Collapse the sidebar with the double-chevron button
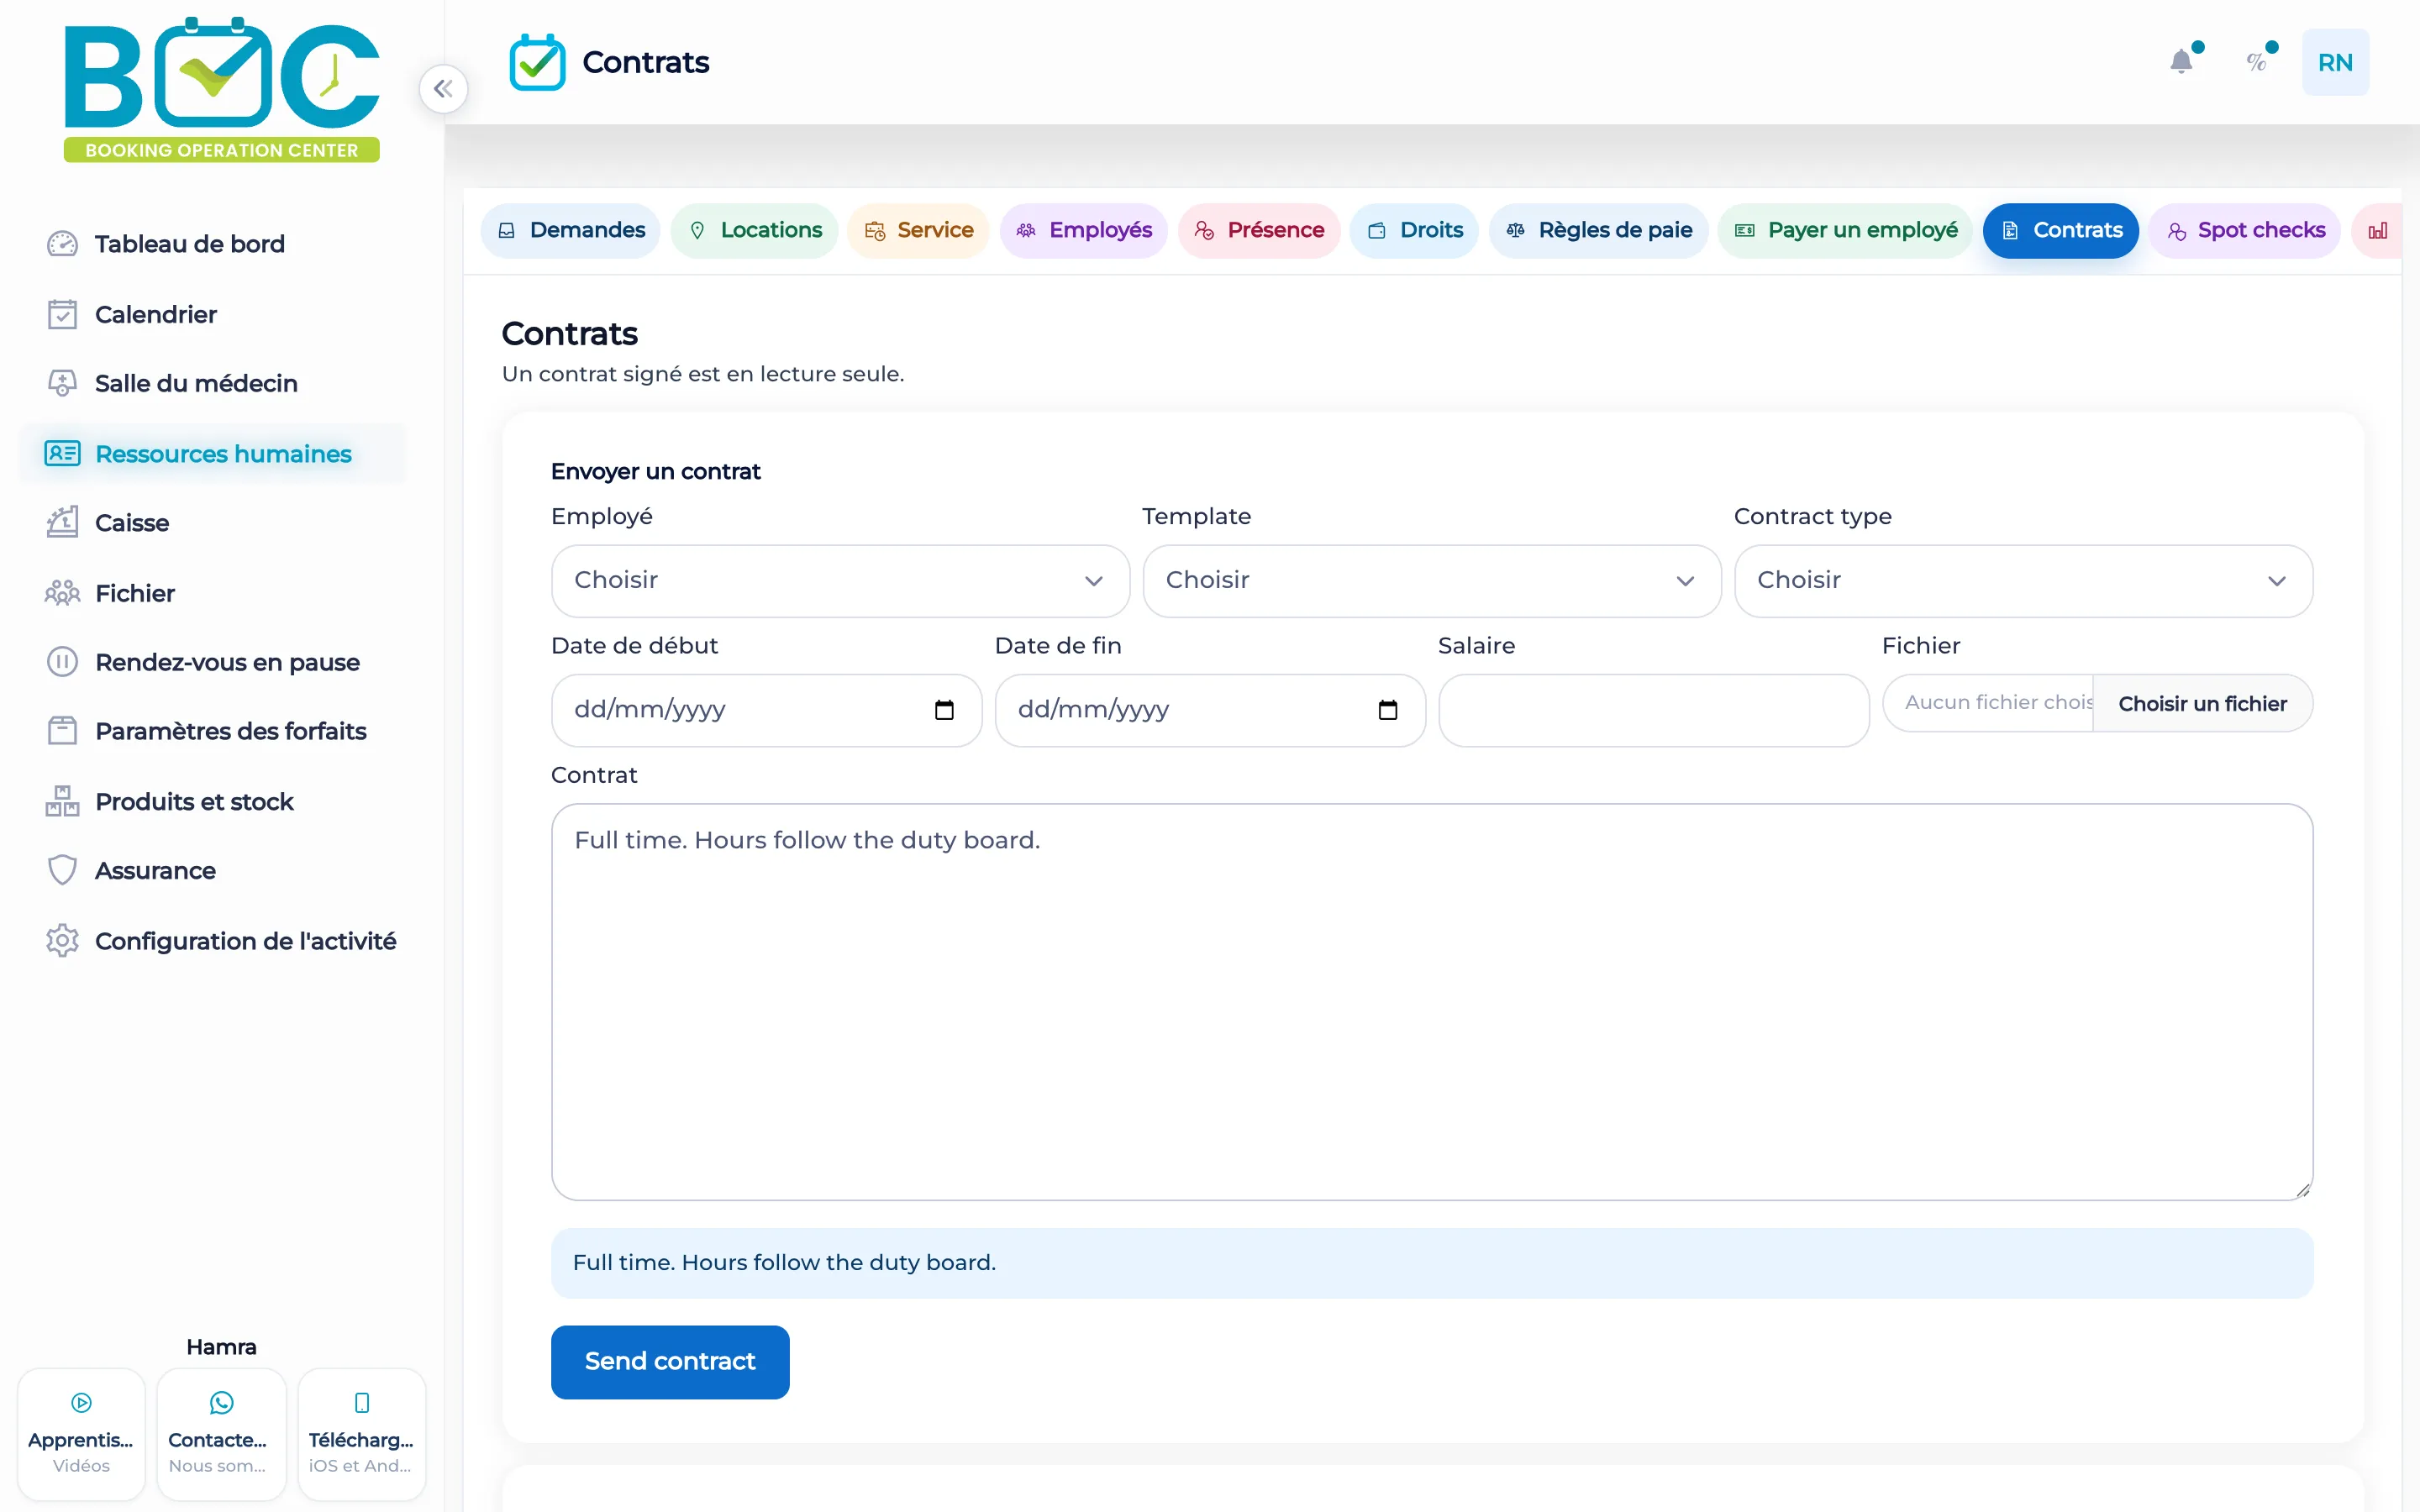The width and height of the screenshot is (2420, 1512). [x=443, y=89]
